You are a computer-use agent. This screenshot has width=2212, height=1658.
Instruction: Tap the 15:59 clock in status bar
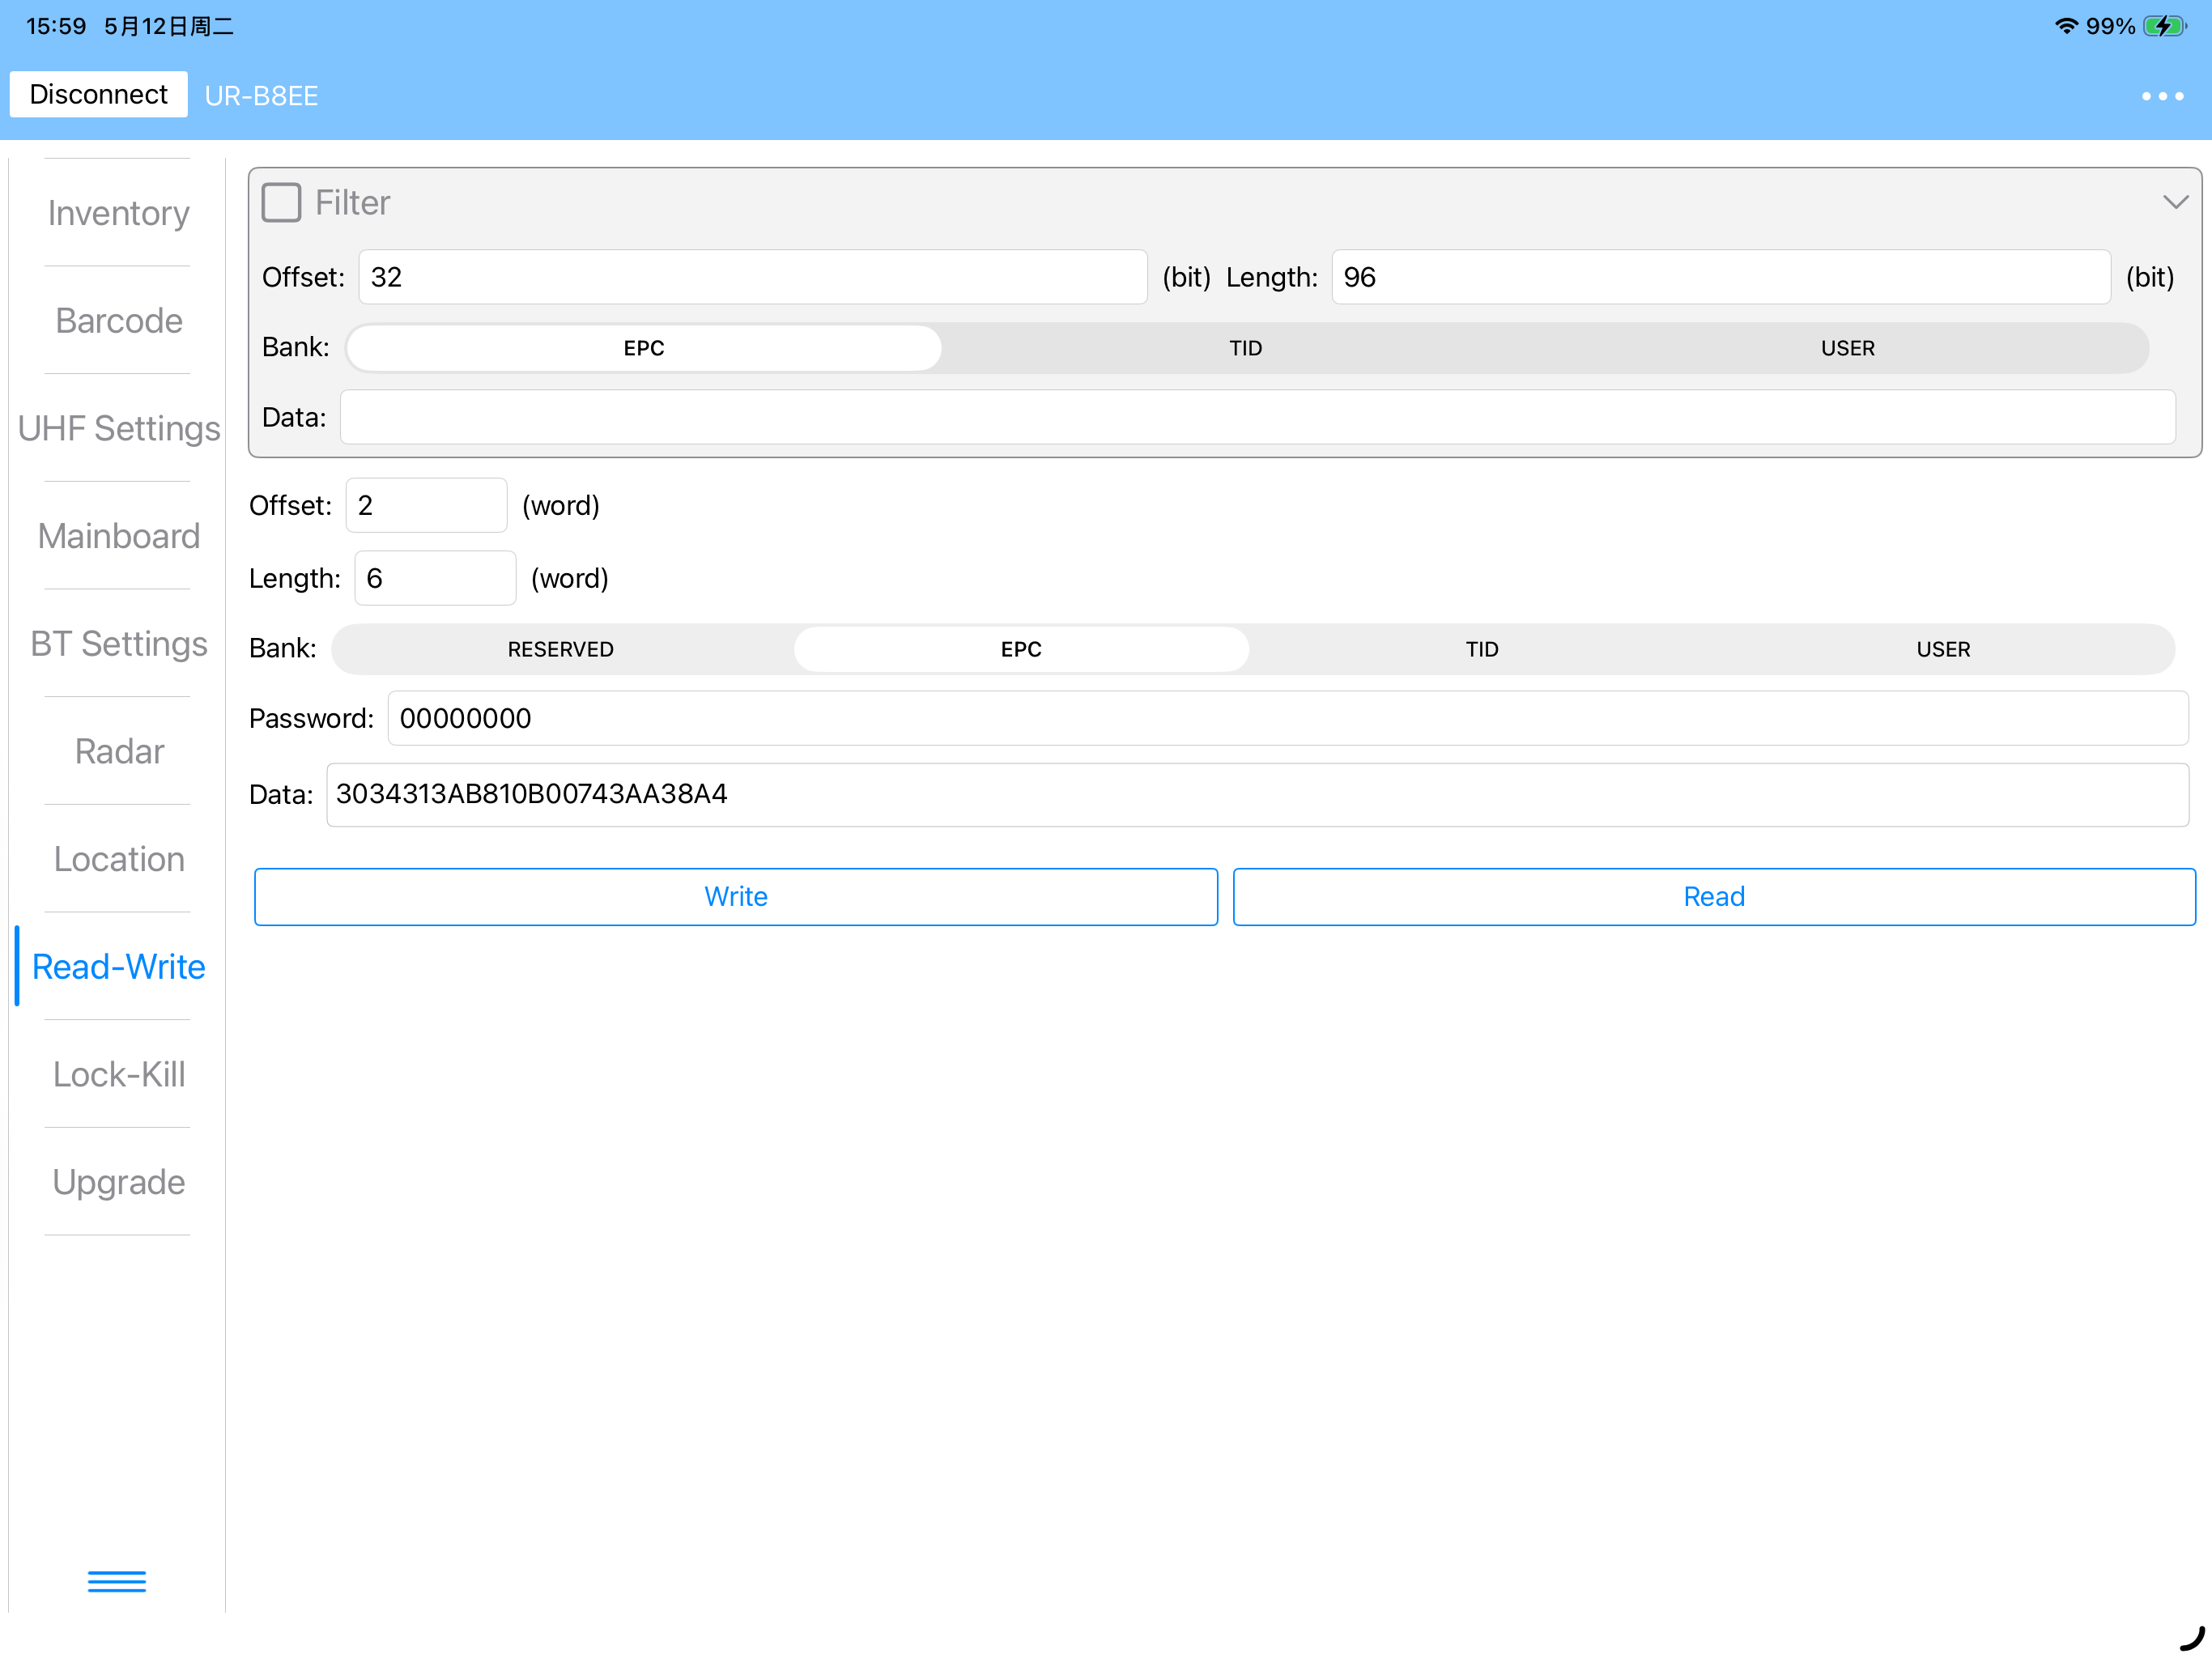tap(56, 26)
